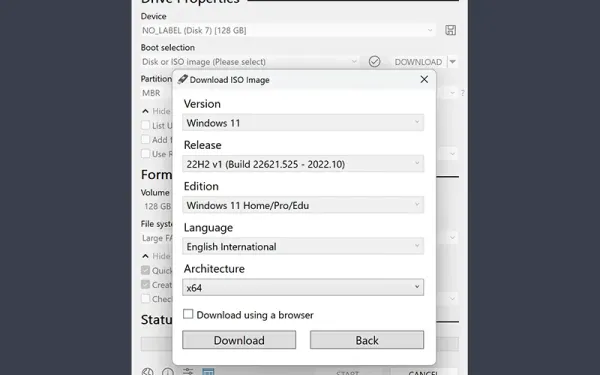Open the Edition dropdown Windows 11 Home/Pro/Edu
The width and height of the screenshot is (600, 375).
pyautogui.click(x=303, y=205)
